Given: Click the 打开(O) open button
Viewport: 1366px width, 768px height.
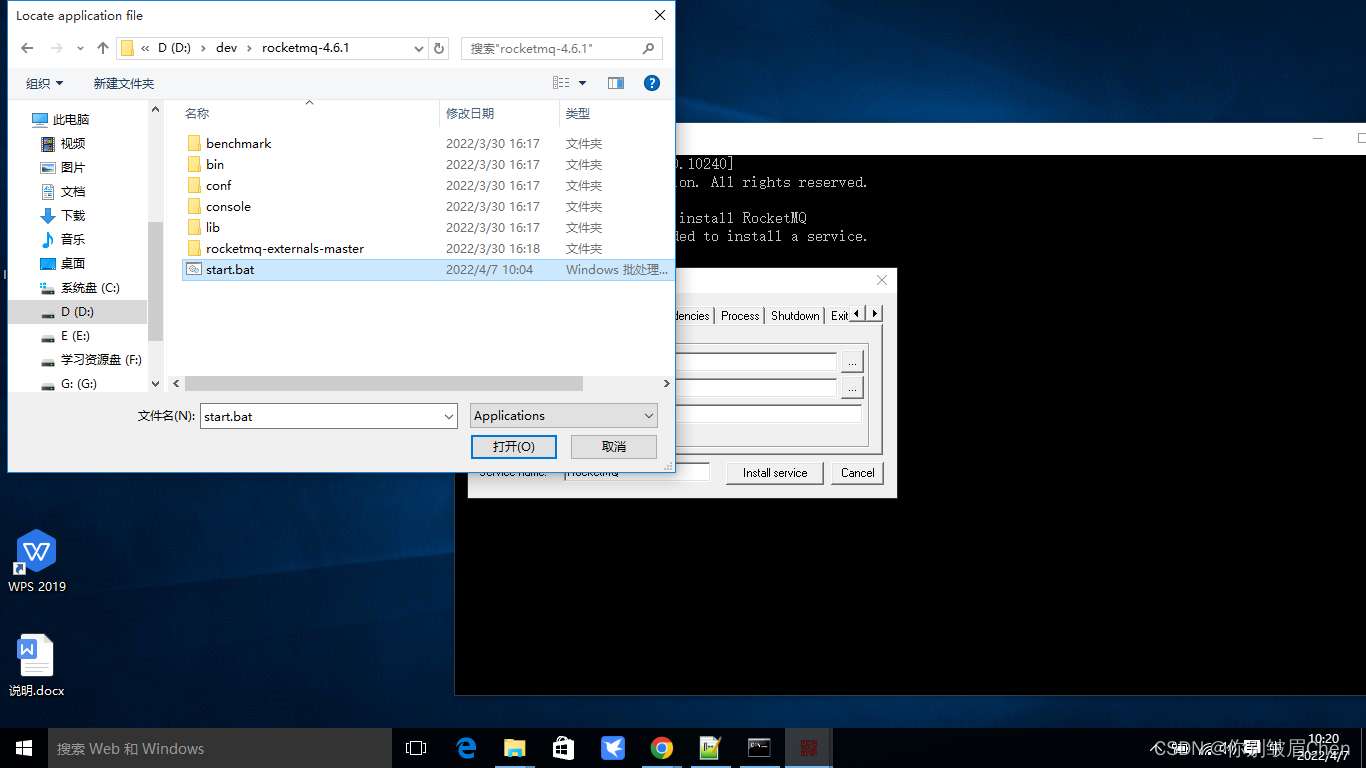Looking at the screenshot, I should pyautogui.click(x=513, y=446).
